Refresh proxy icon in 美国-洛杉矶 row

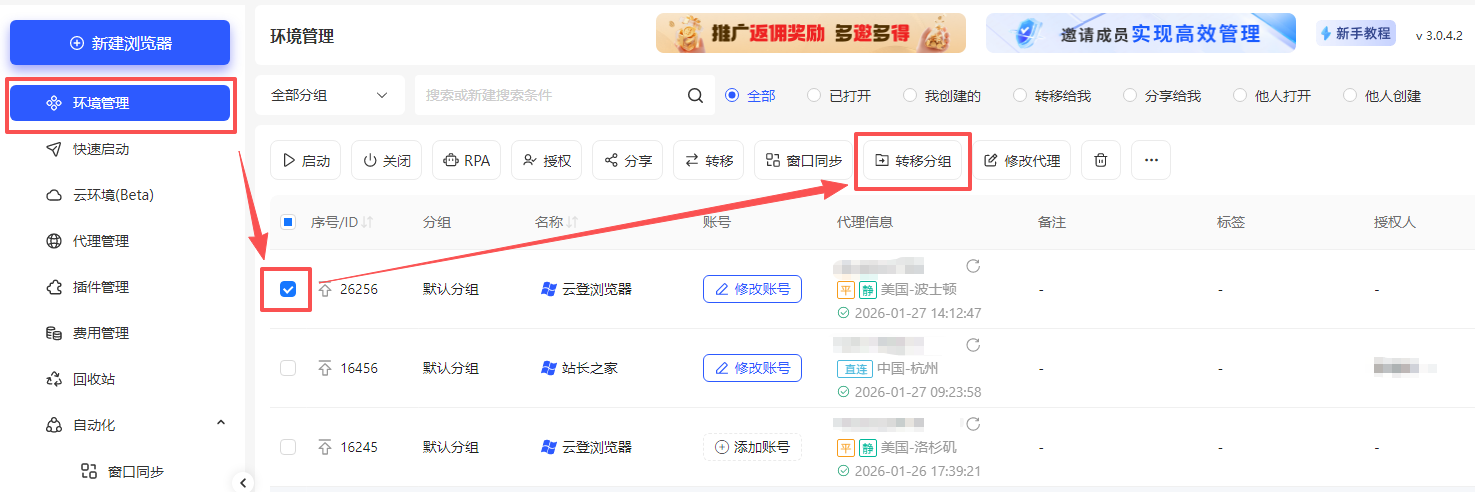click(972, 423)
